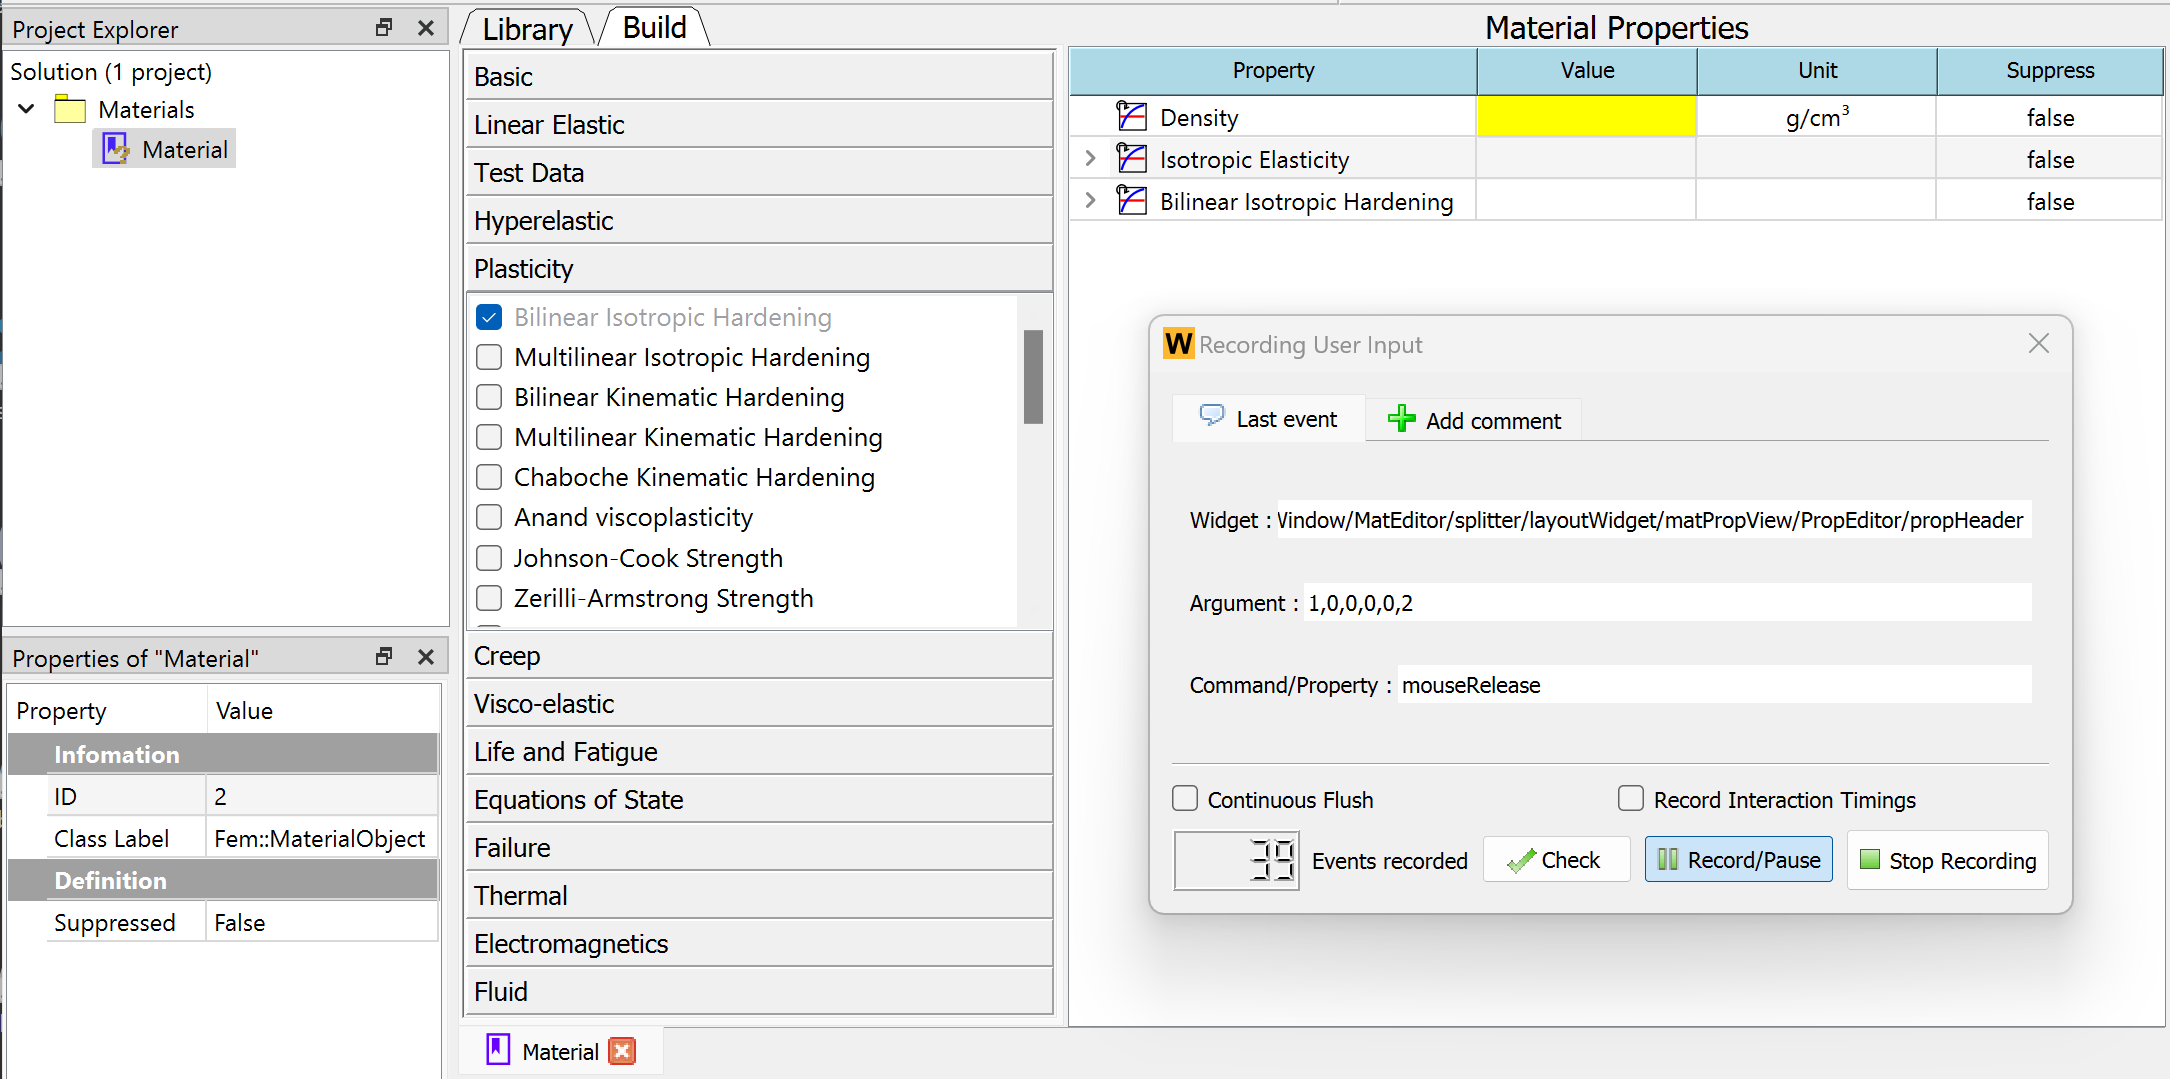
Task: Click the Bilinear Isotropic Hardening property icon
Action: coord(1131,201)
